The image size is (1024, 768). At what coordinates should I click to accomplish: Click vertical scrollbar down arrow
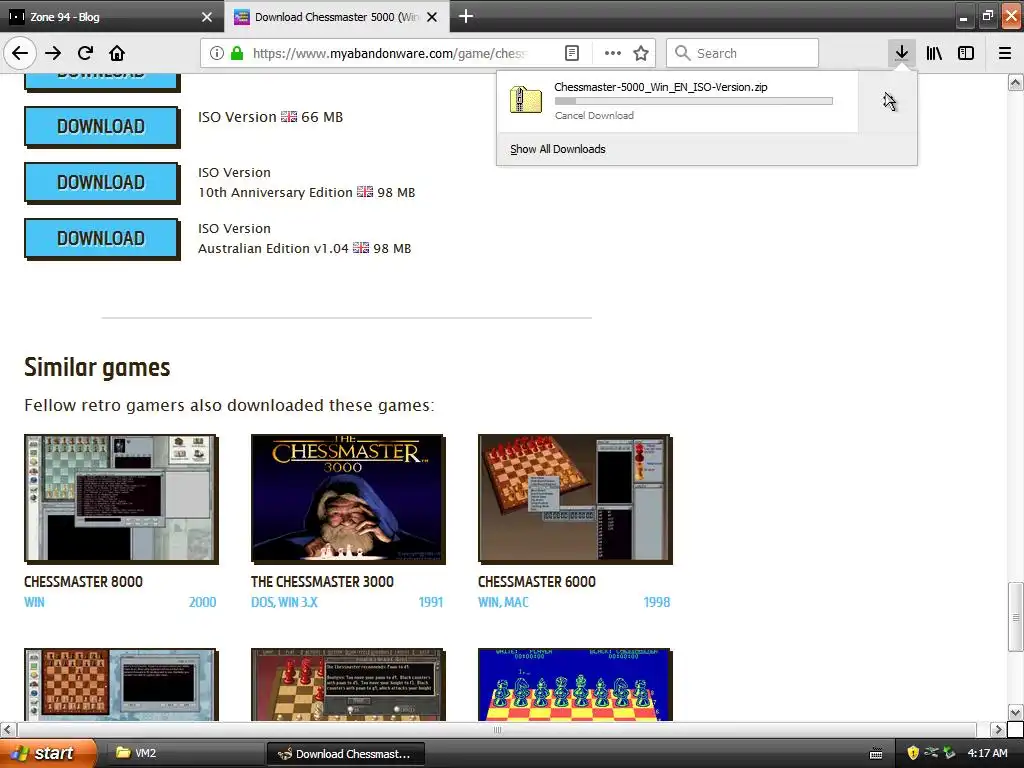point(1015,712)
